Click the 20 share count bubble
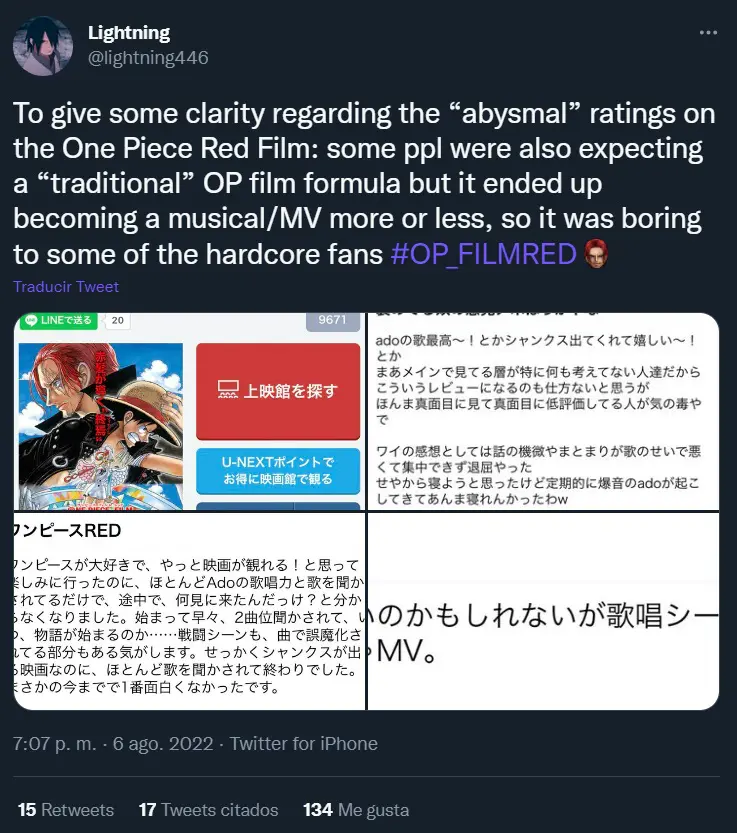737x833 pixels. (117, 320)
